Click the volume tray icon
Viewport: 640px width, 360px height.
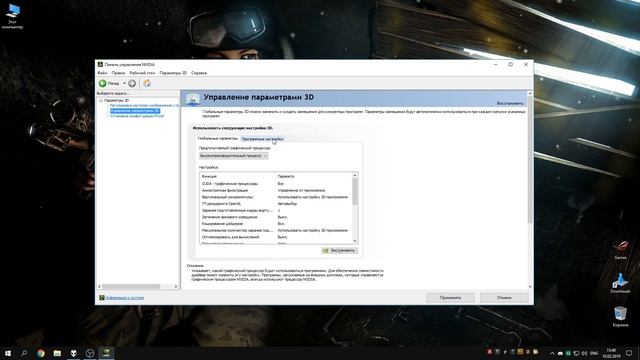[584, 353]
